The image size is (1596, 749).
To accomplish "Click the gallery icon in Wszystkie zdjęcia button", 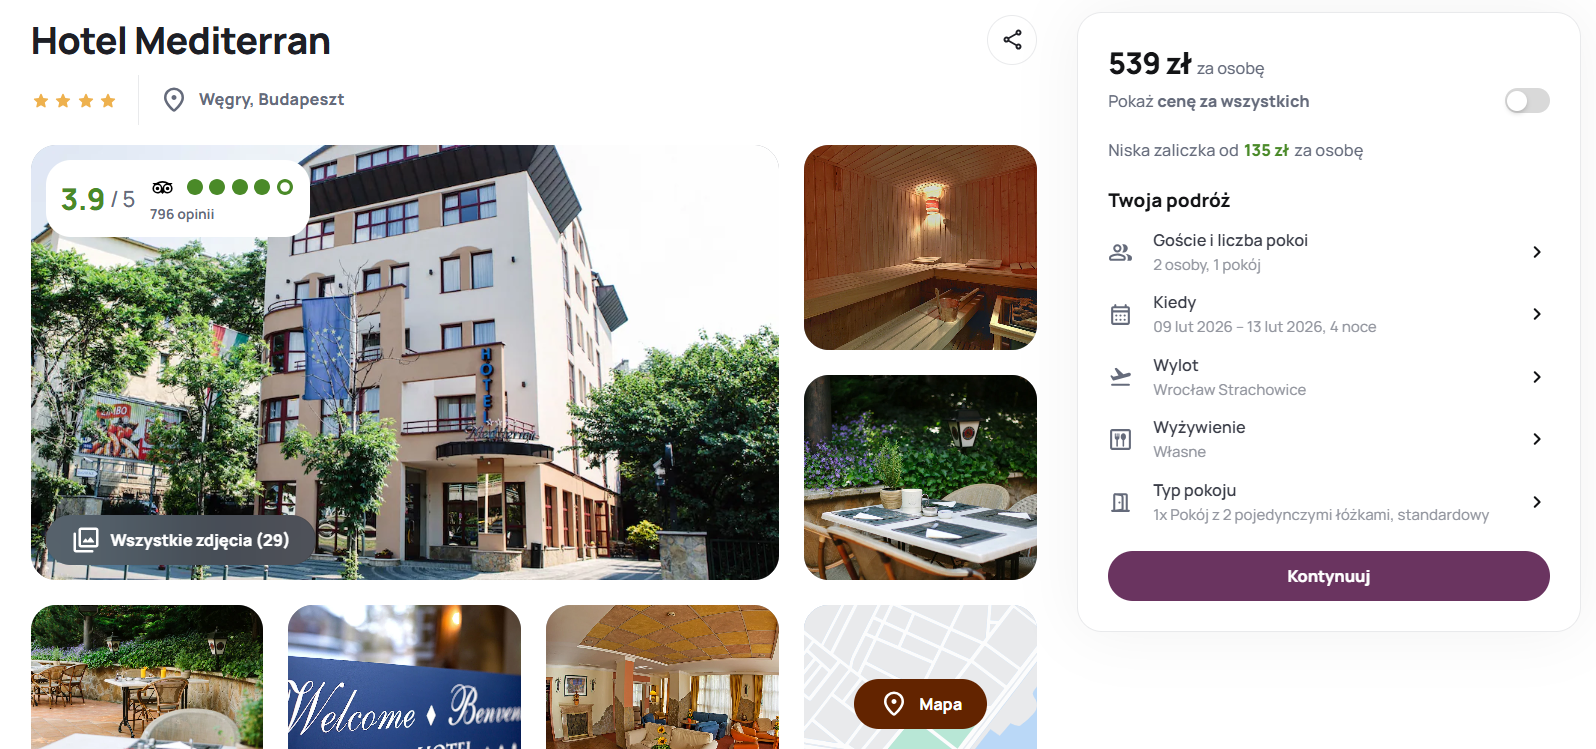I will pos(86,540).
